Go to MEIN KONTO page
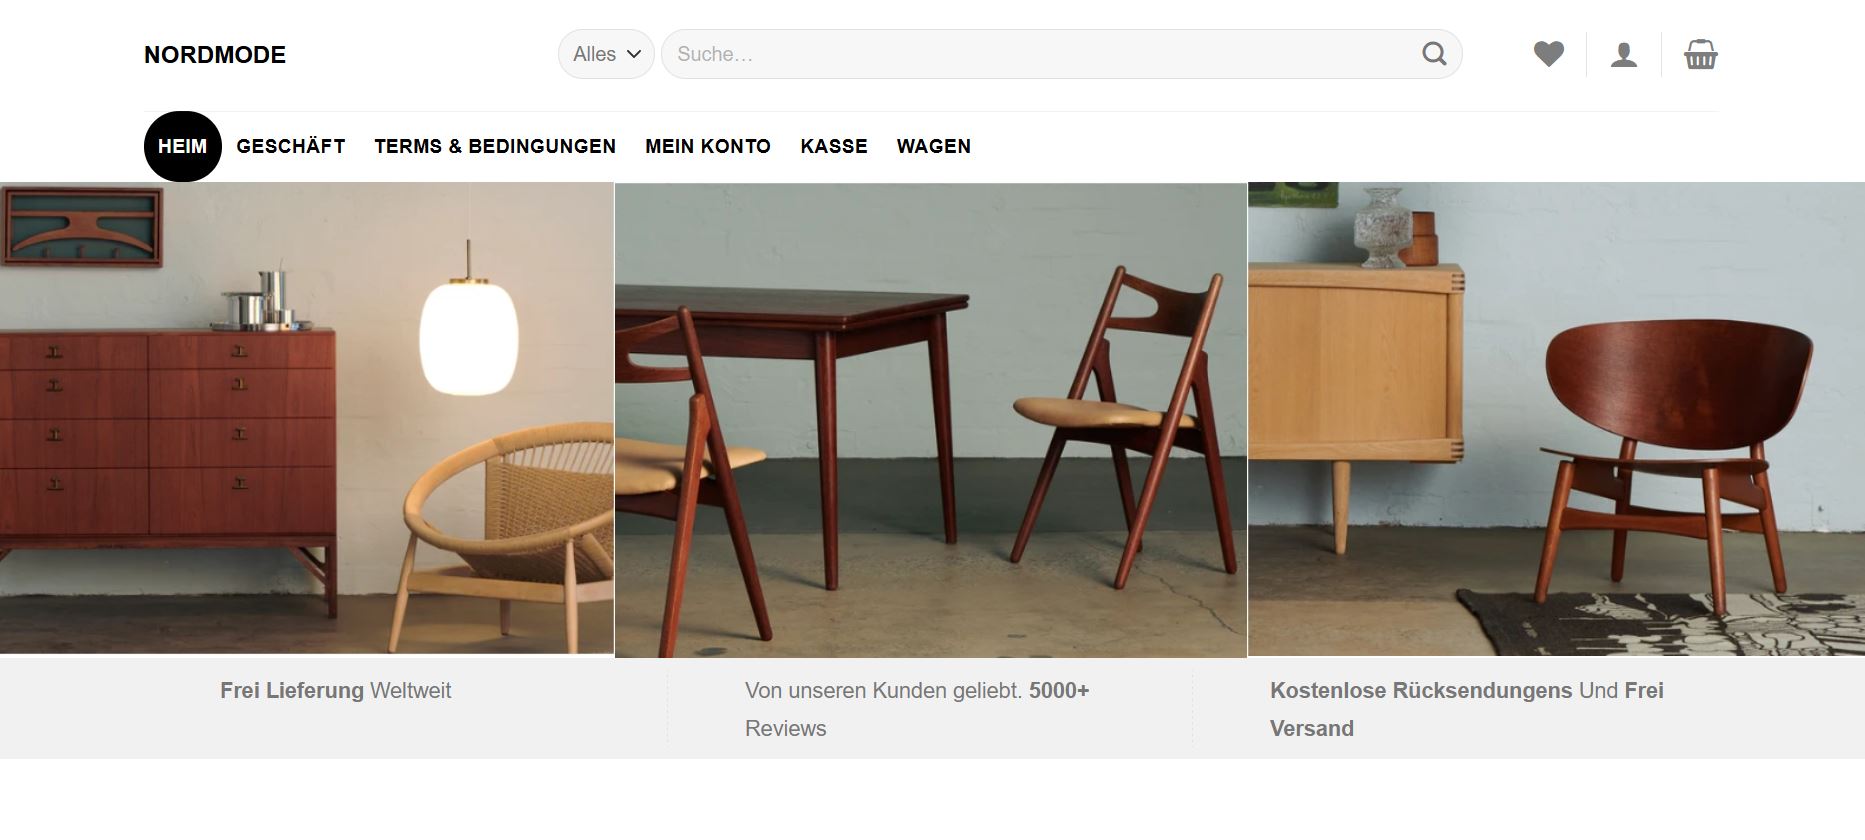The width and height of the screenshot is (1865, 840). click(708, 146)
